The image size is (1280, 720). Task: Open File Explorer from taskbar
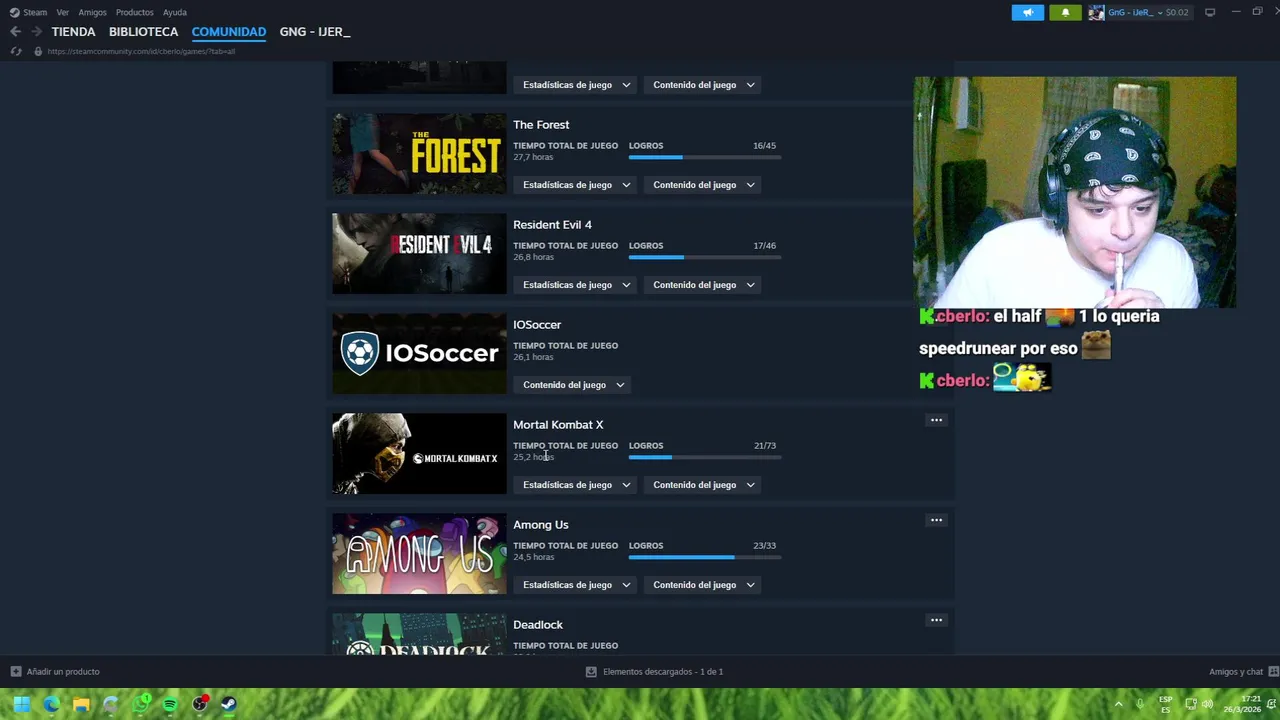pyautogui.click(x=81, y=704)
